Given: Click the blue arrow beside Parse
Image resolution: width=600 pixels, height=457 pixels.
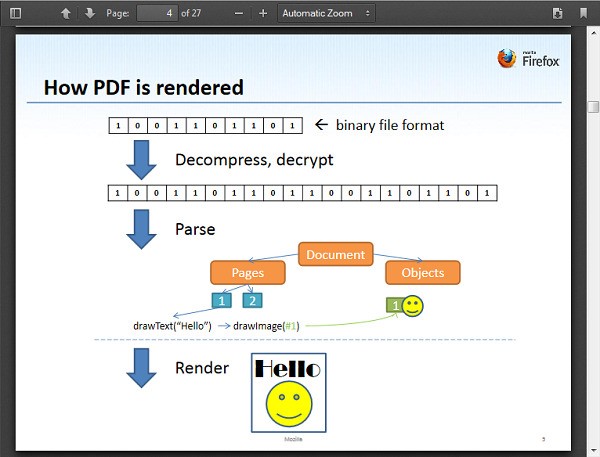Looking at the screenshot, I should [142, 231].
